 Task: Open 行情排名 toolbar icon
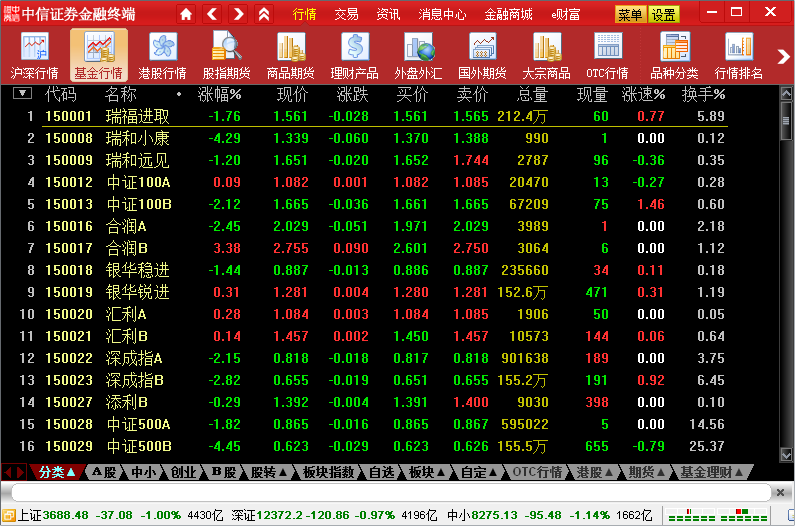[739, 55]
